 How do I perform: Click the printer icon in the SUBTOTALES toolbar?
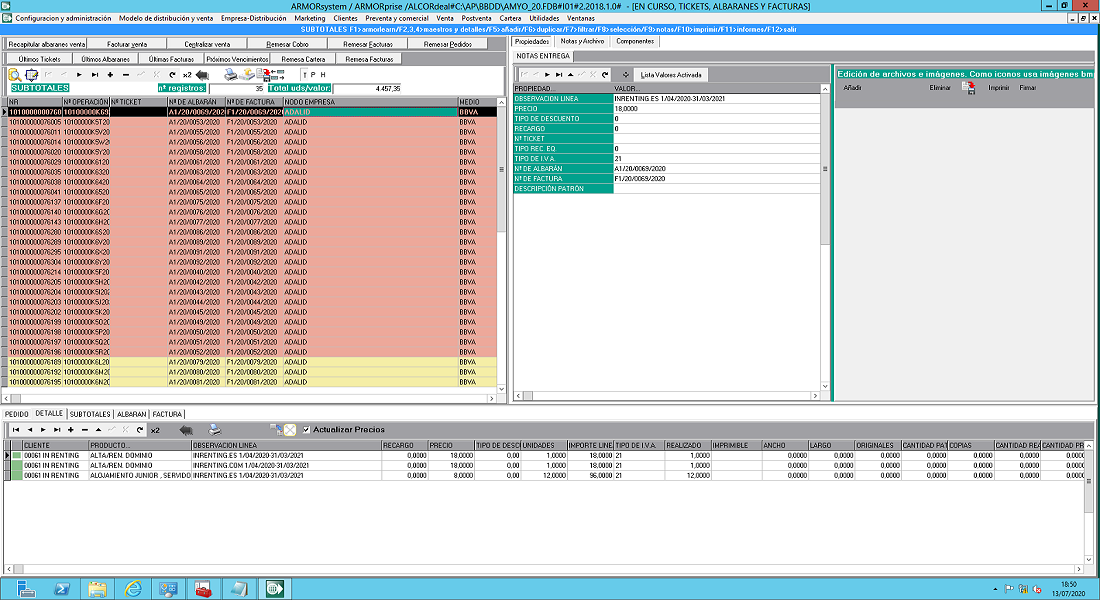point(230,75)
